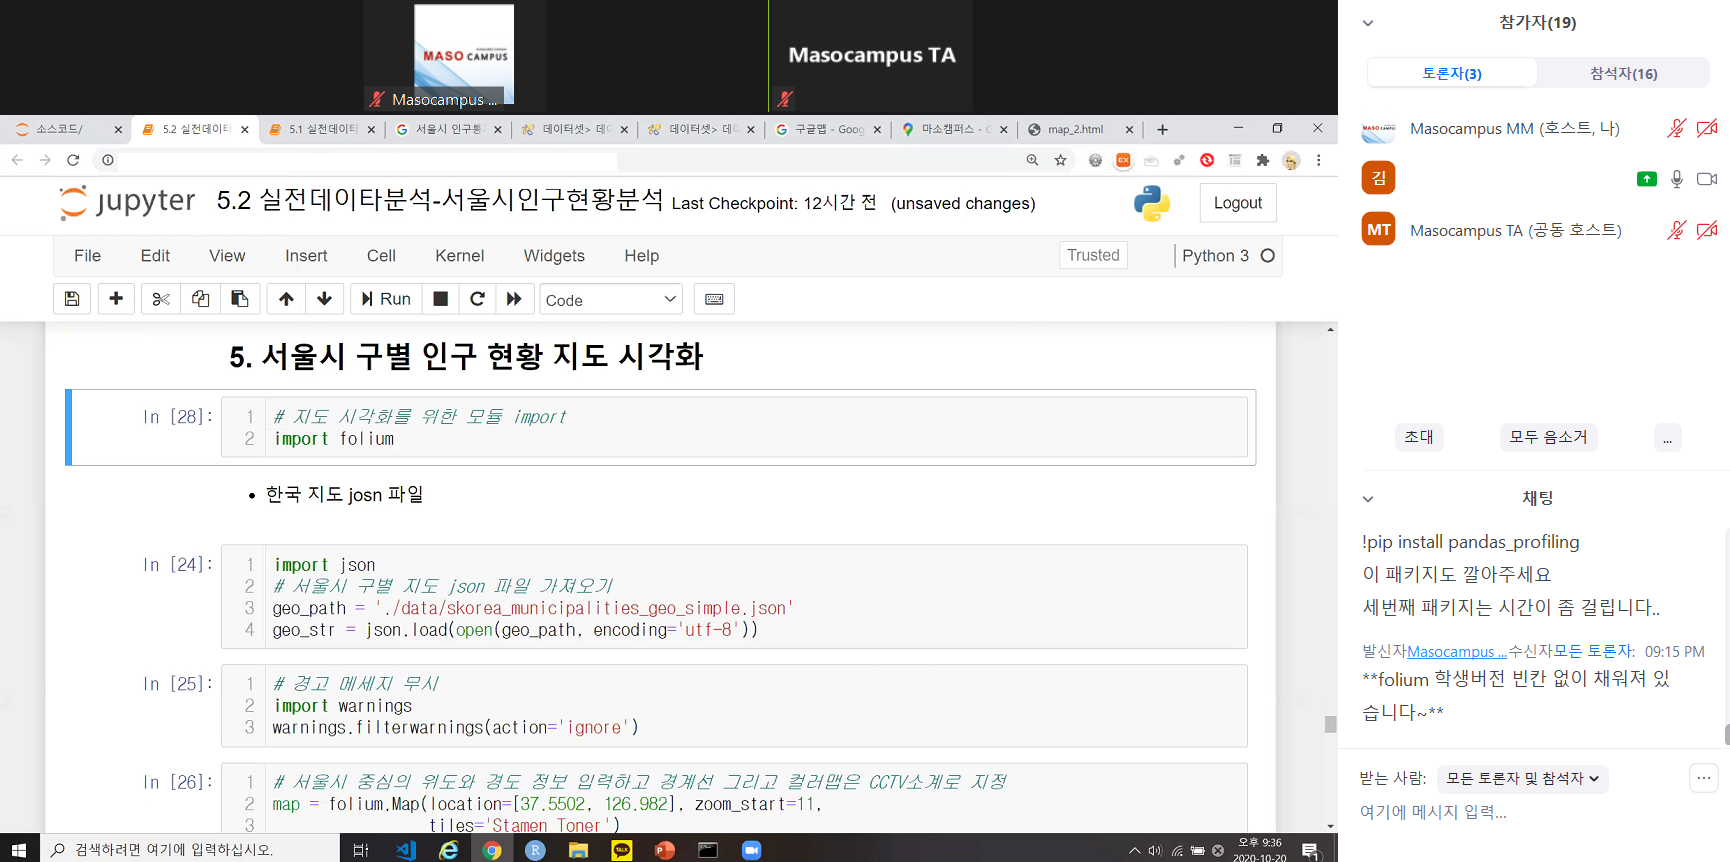Paste cells below using the clipboard icon
The image size is (1730, 862).
(240, 299)
